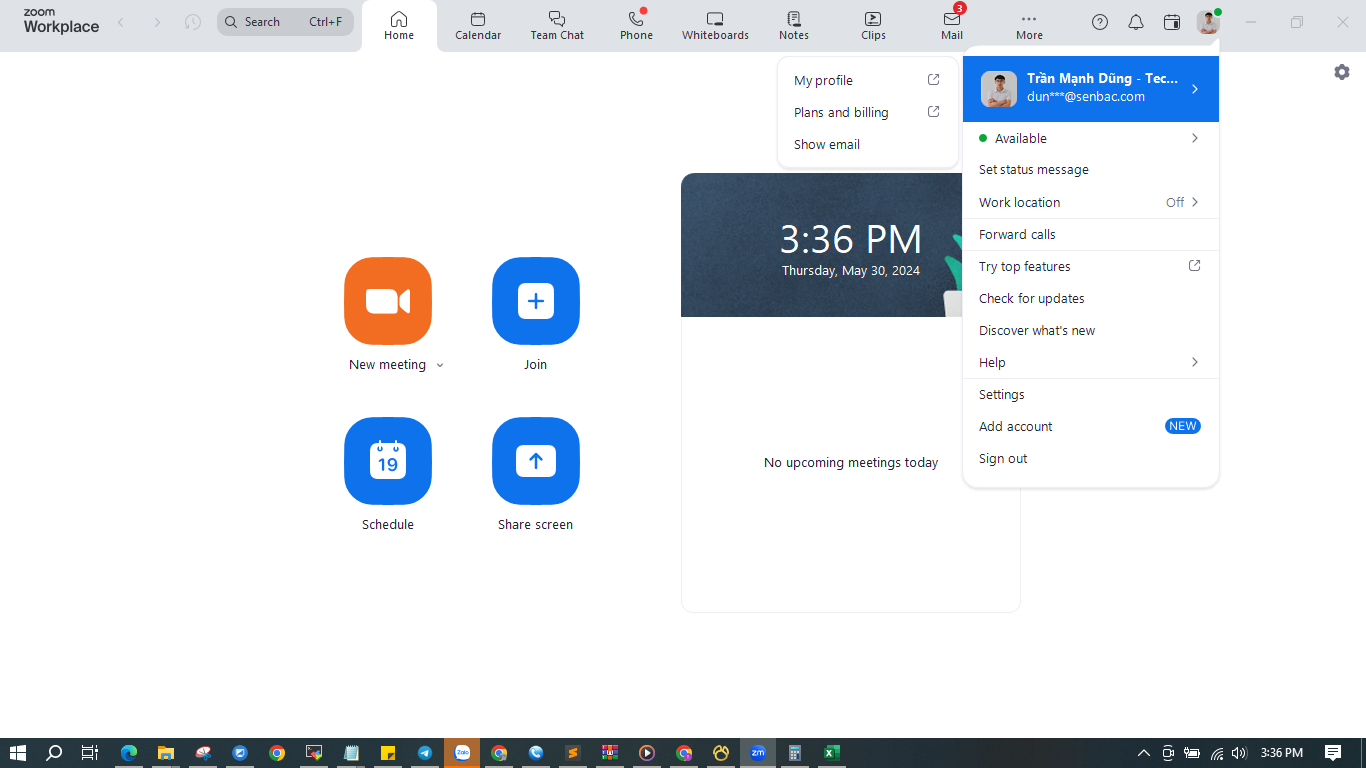Click the blue Join plus icon

click(535, 301)
